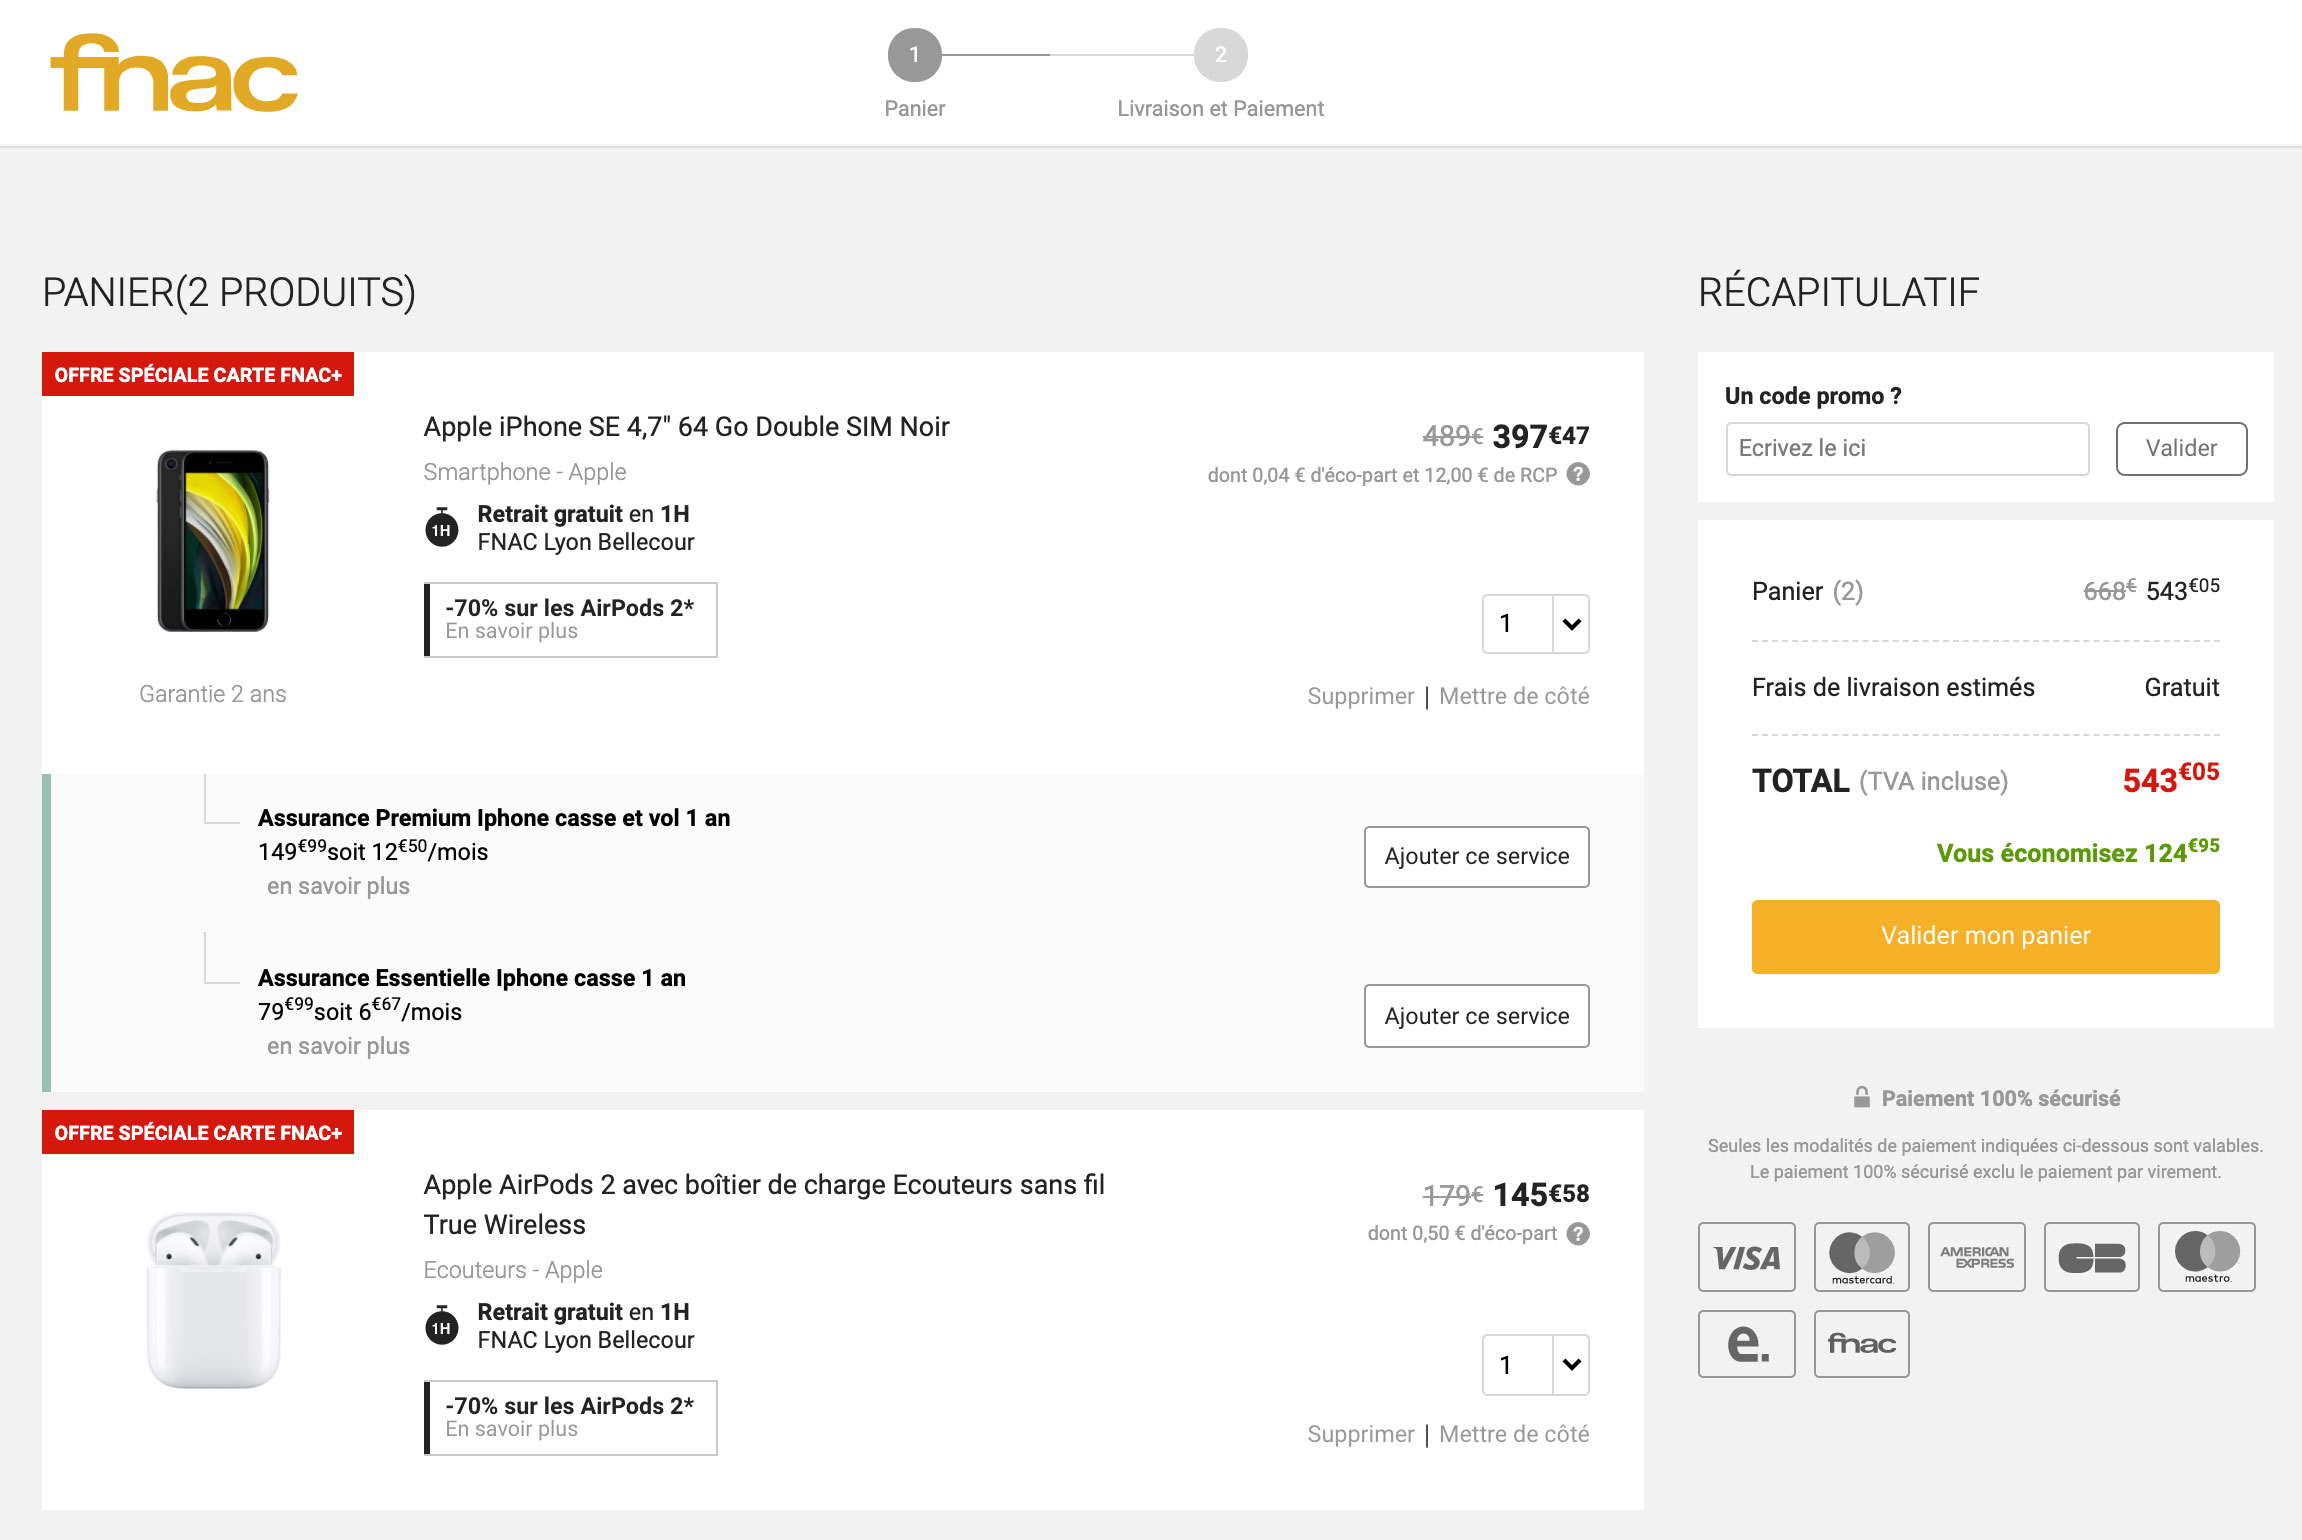Click FNAC Lyon Bellecour under iPhone SE
2302x1540 pixels.
(585, 542)
